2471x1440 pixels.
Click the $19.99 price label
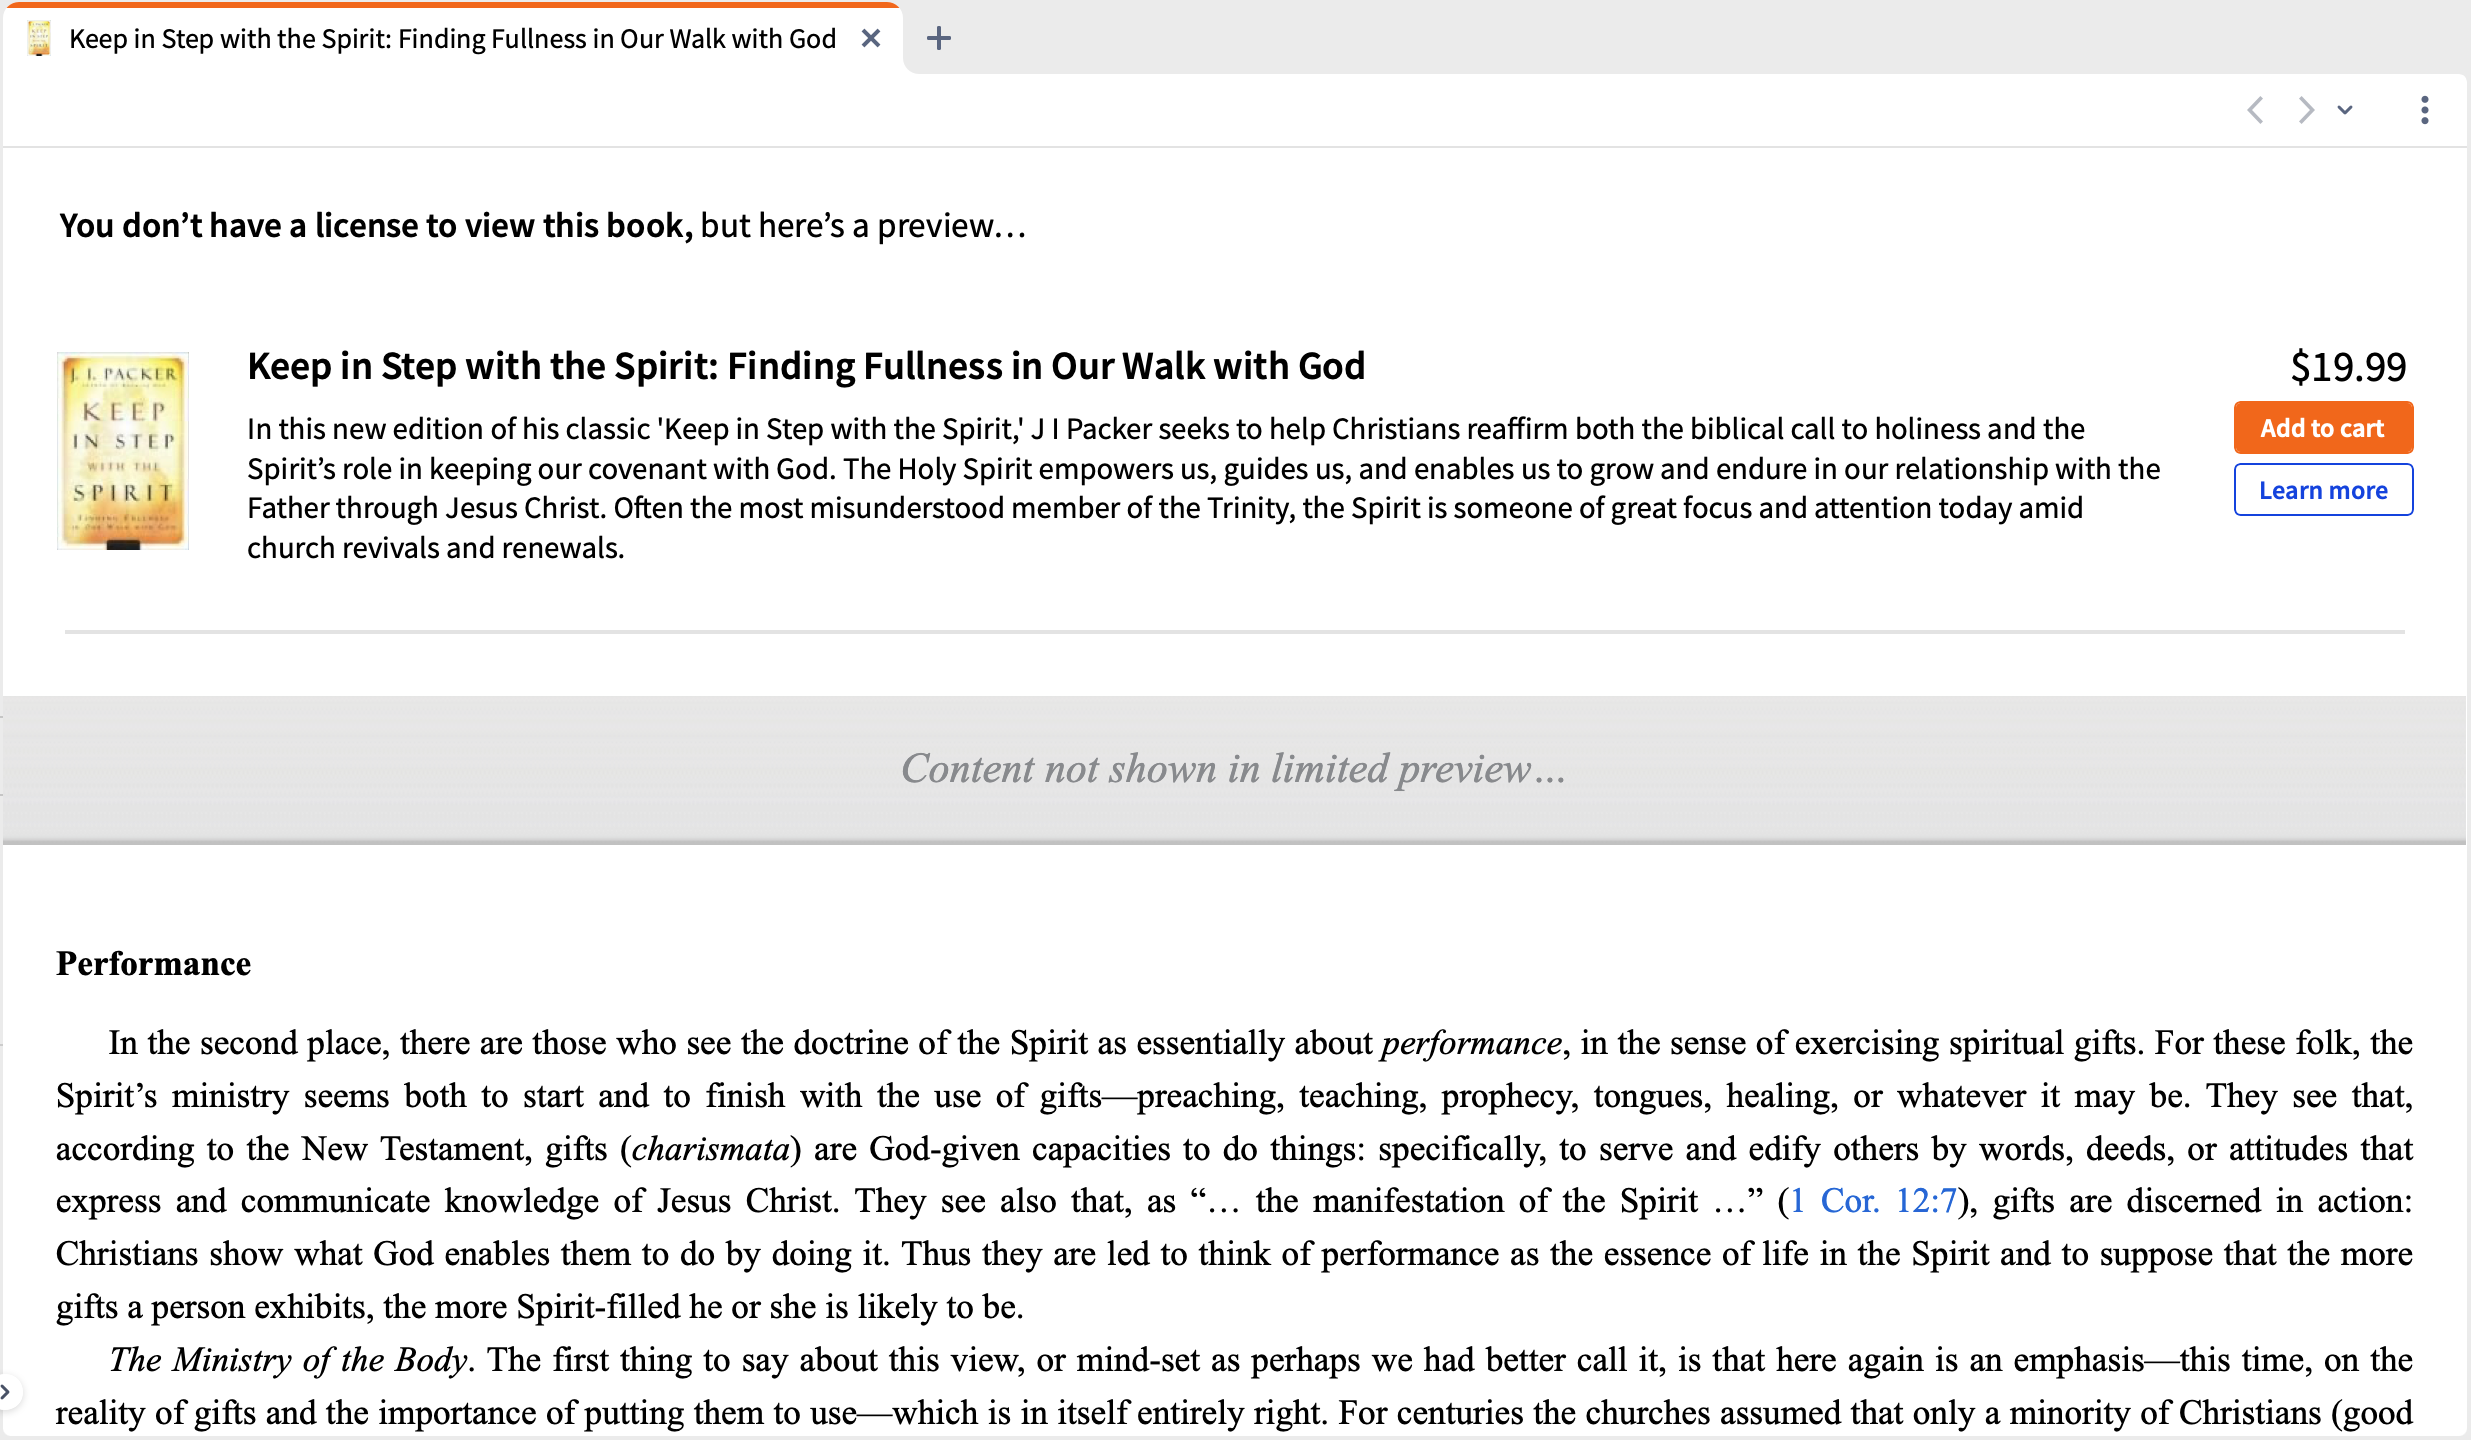pos(2348,367)
